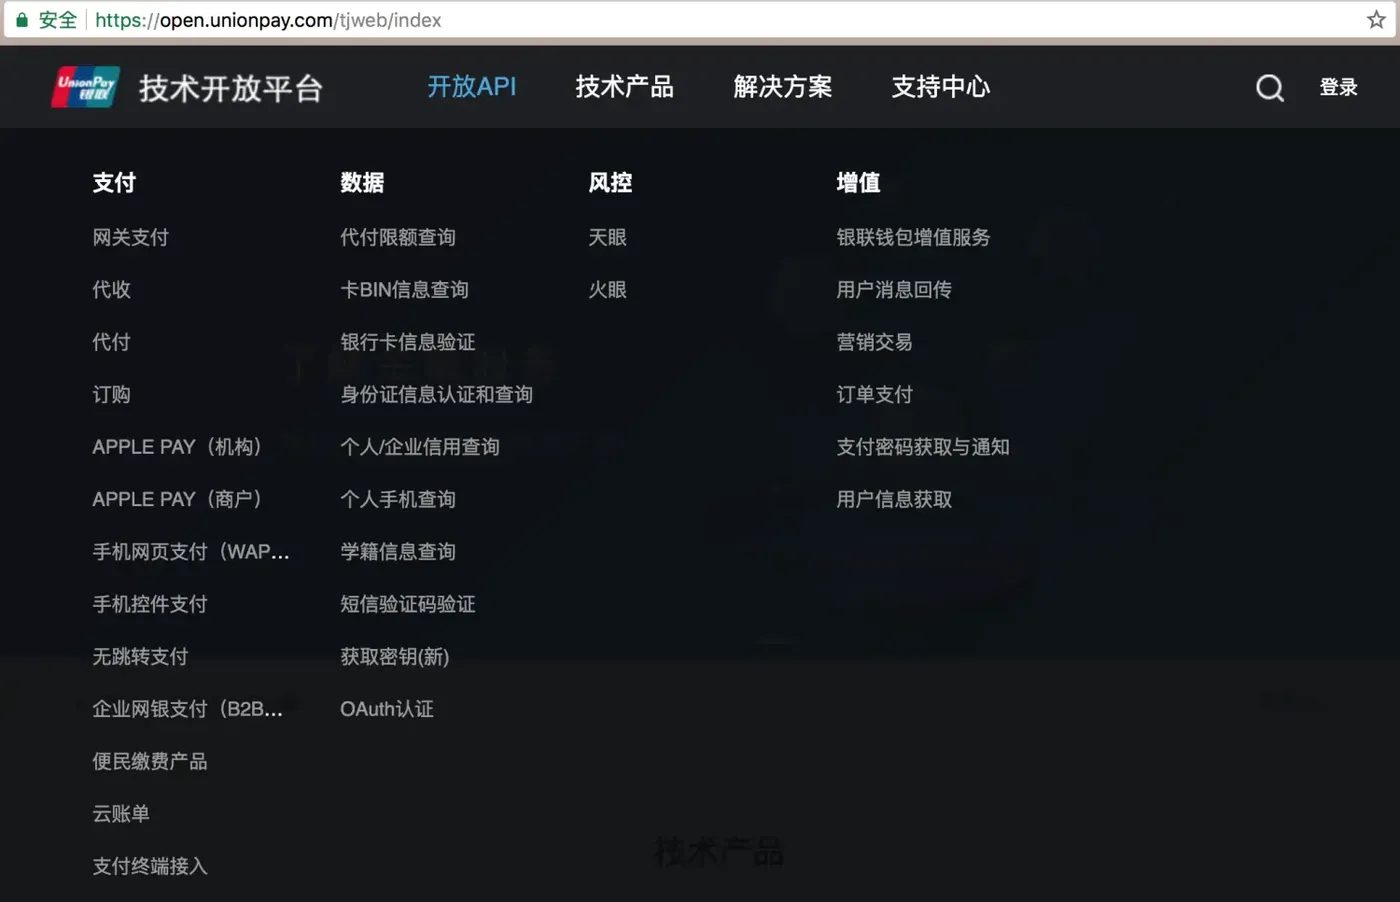Screen dimensions: 1400x902
Task: Switch to the 技术产品 menu item
Action: pyautogui.click(x=624, y=88)
